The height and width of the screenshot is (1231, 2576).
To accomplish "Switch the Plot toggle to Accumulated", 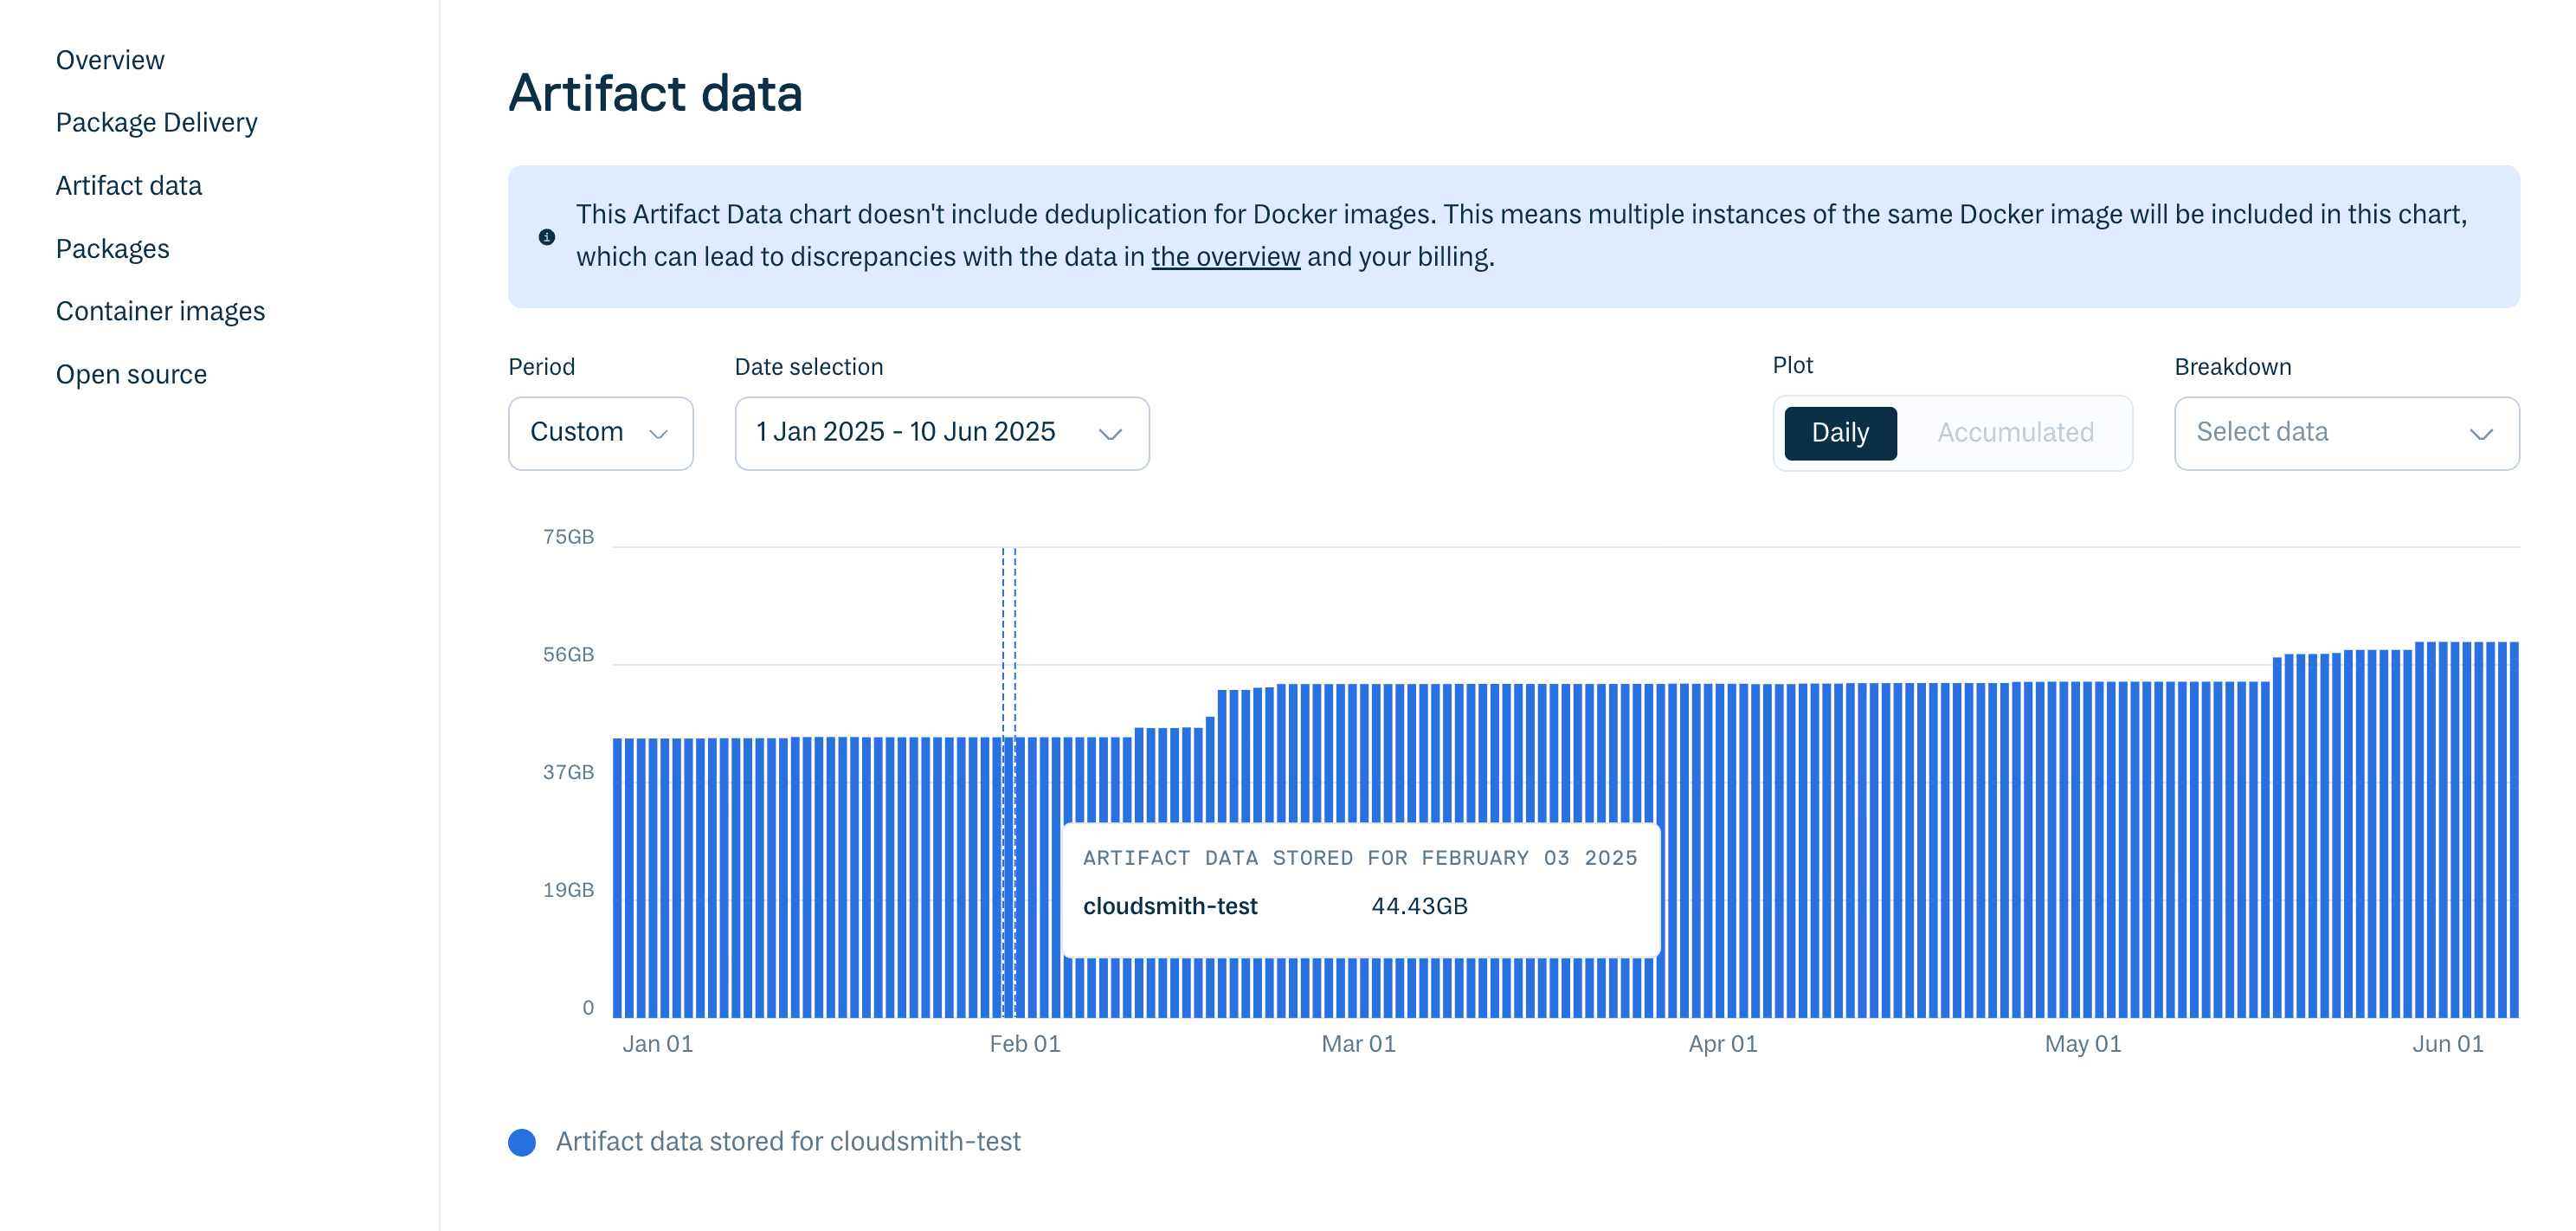I will 2015,433.
